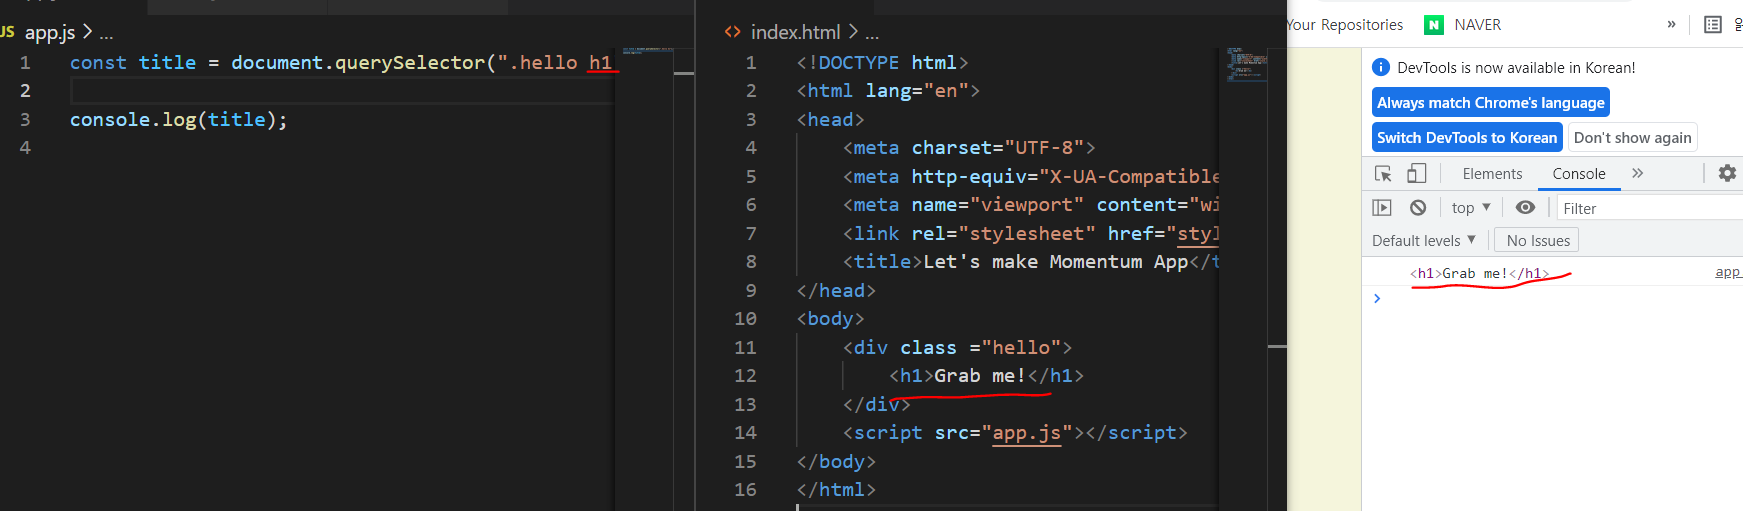Click the console Filter input field
Screen dimensions: 1743x511
tap(1650, 208)
